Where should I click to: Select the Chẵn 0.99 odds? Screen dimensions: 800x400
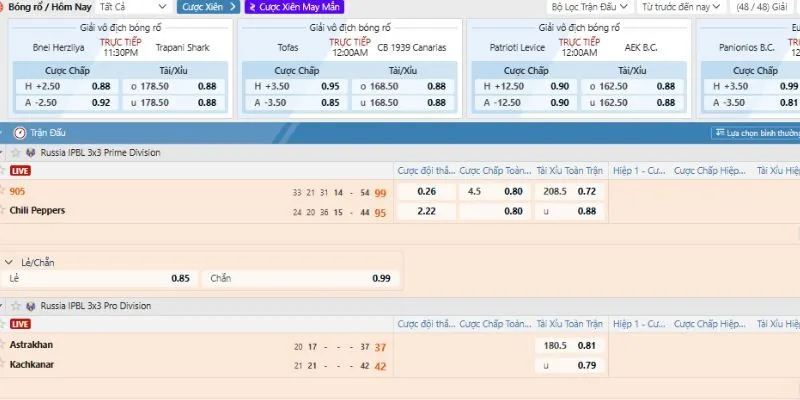300,278
